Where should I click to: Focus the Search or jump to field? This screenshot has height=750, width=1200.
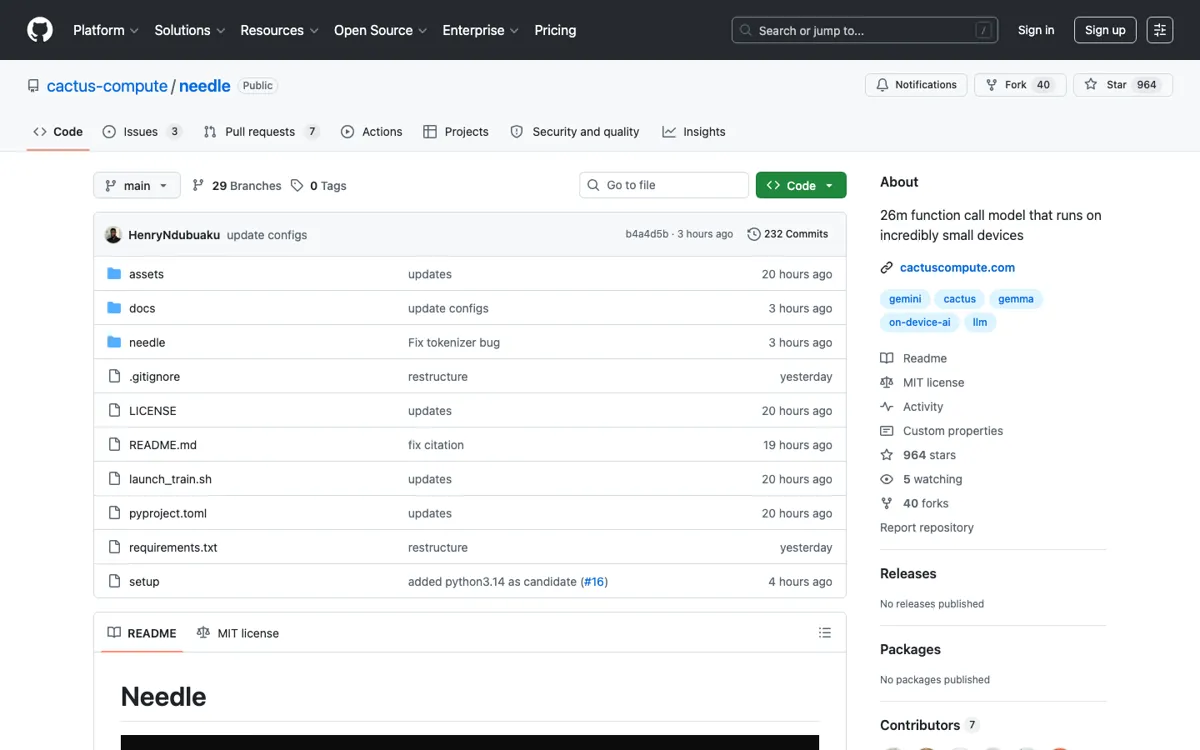pos(865,30)
